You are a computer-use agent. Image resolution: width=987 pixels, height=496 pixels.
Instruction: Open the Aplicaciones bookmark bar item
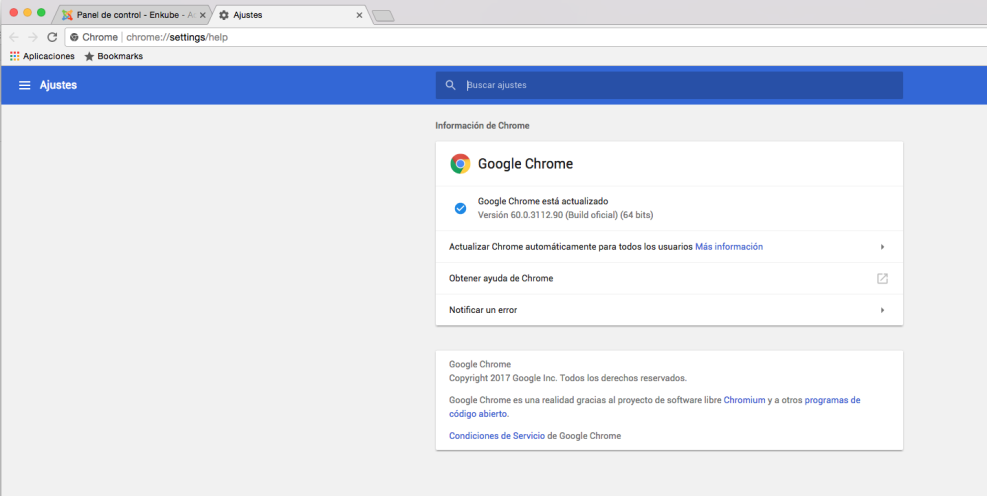[42, 56]
